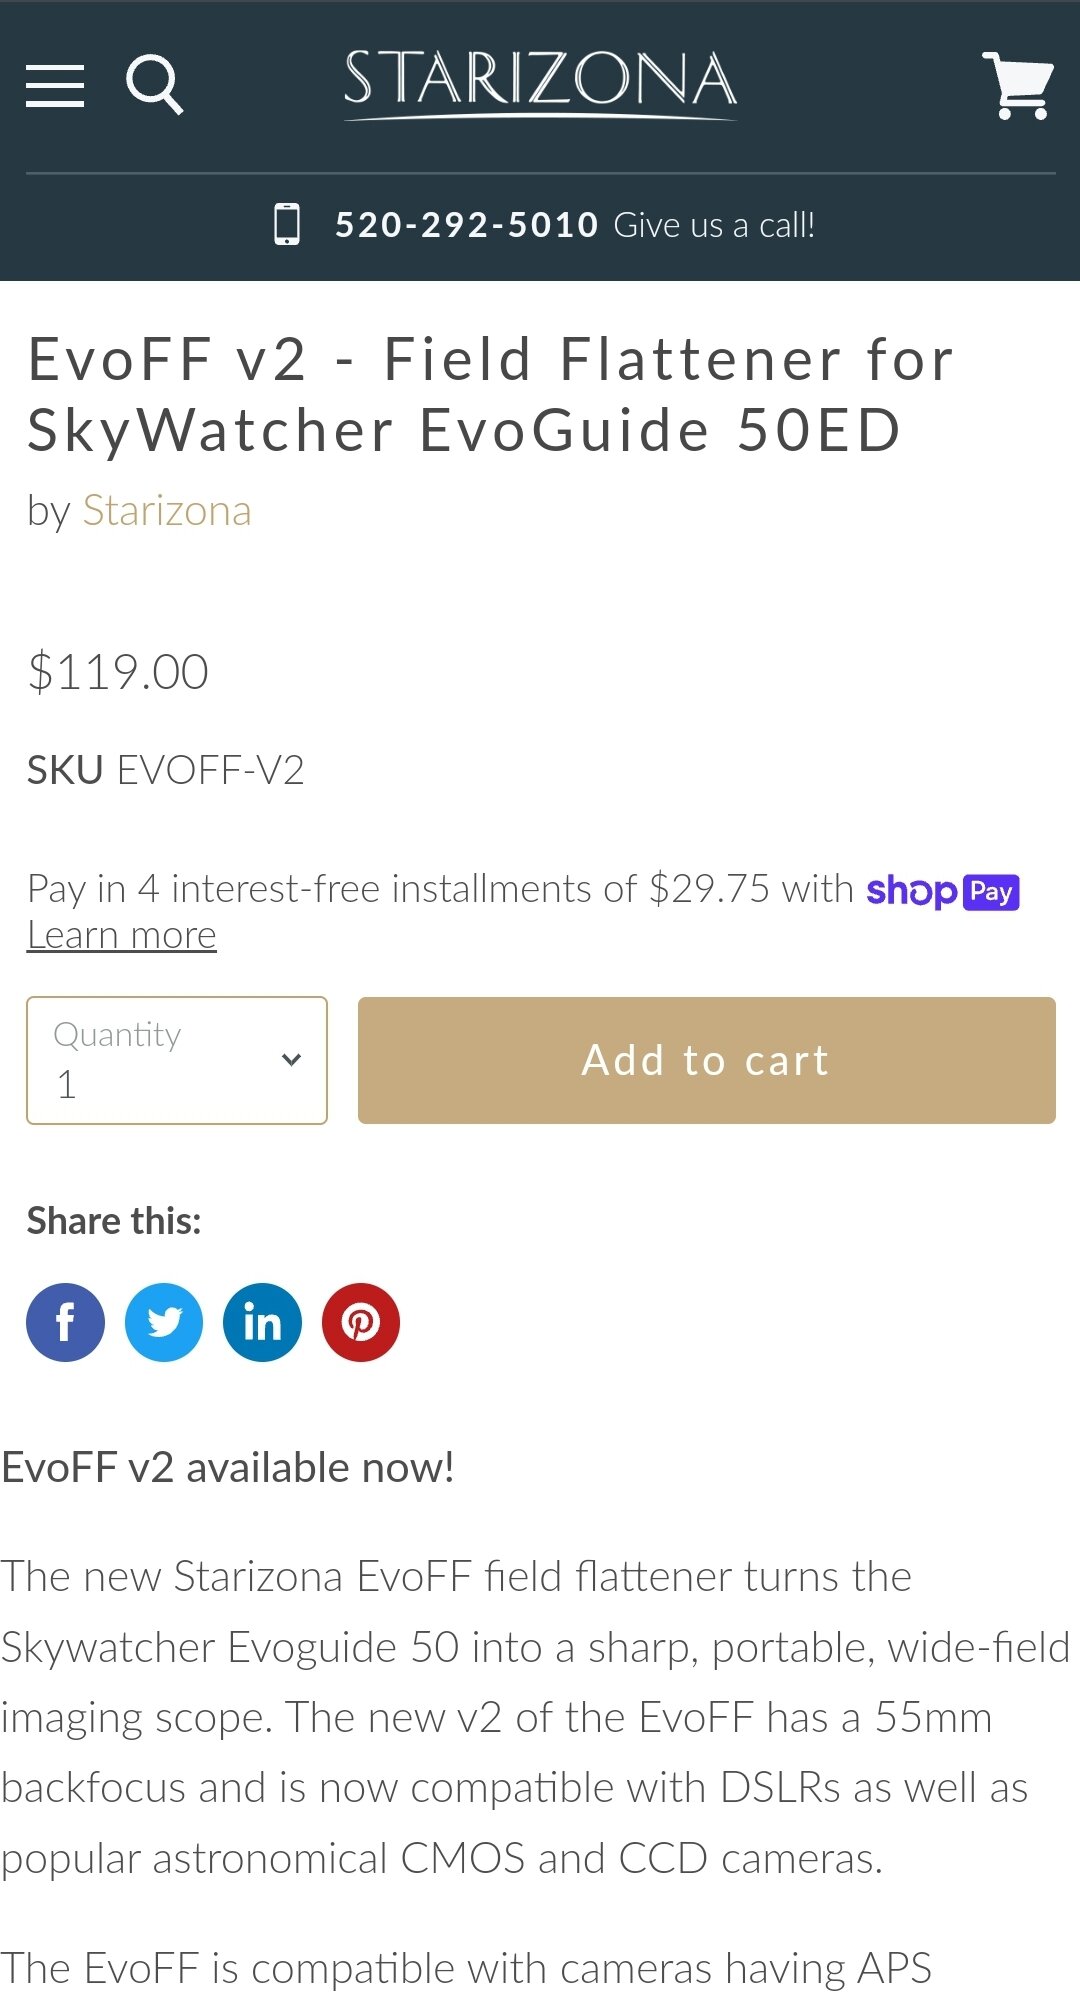Screen dimensions: 1080x1995
Task: Tap the phone icon in header
Action: (x=287, y=224)
